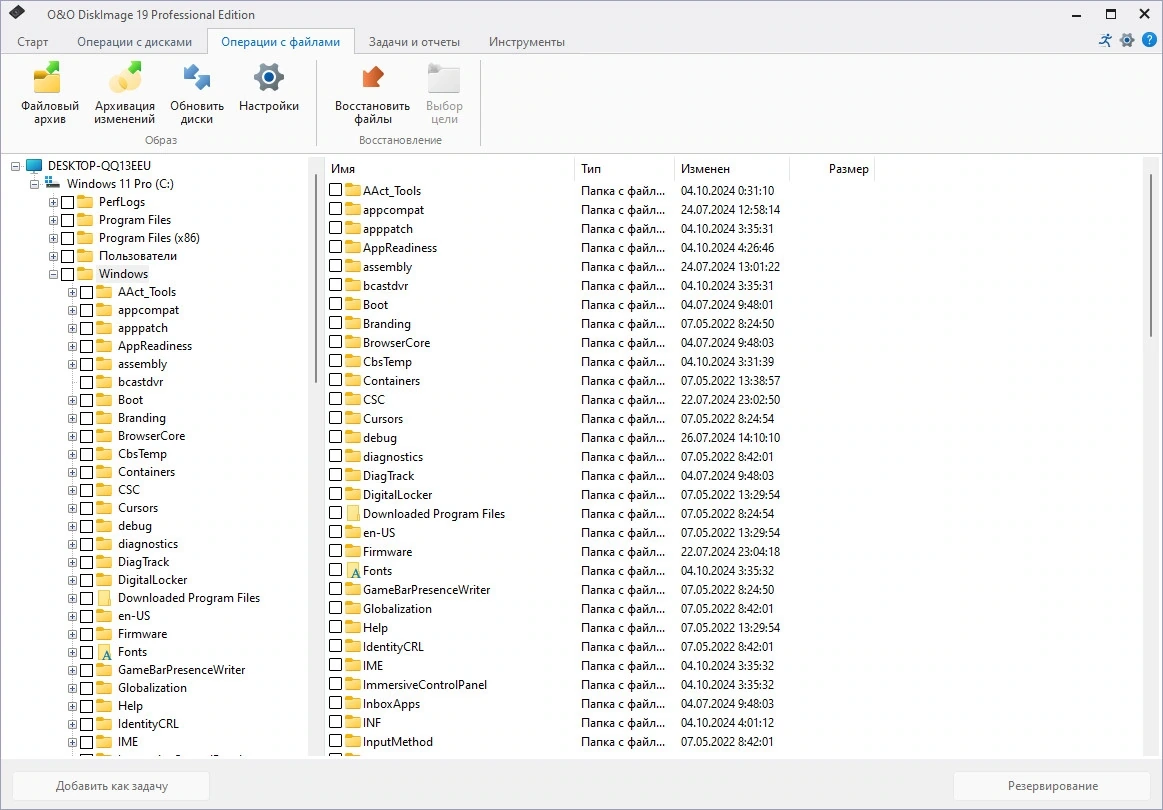Screen dimensions: 1163x810
Task: Click the folder tree vertical scrollbar
Action: [315, 278]
